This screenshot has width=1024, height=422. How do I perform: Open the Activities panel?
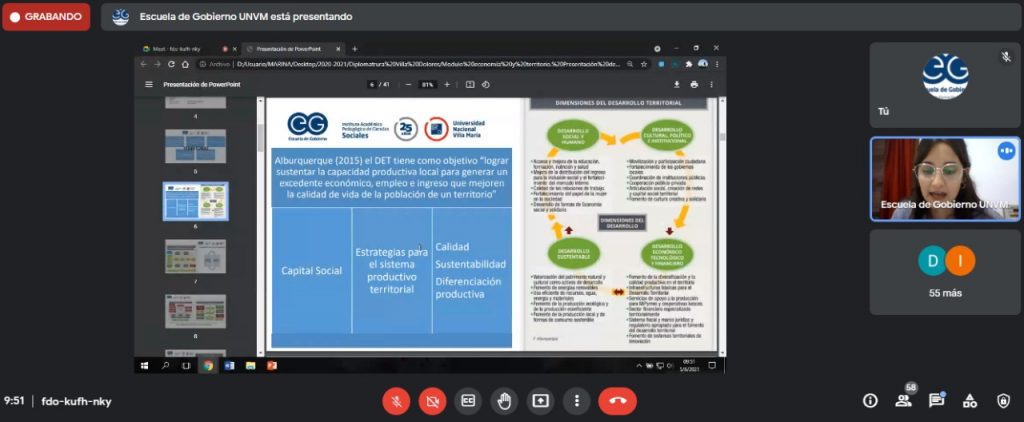click(x=970, y=401)
